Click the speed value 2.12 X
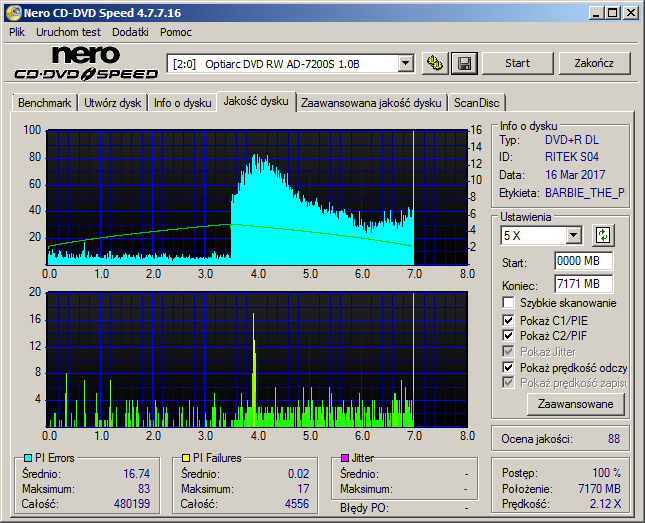 pos(605,504)
